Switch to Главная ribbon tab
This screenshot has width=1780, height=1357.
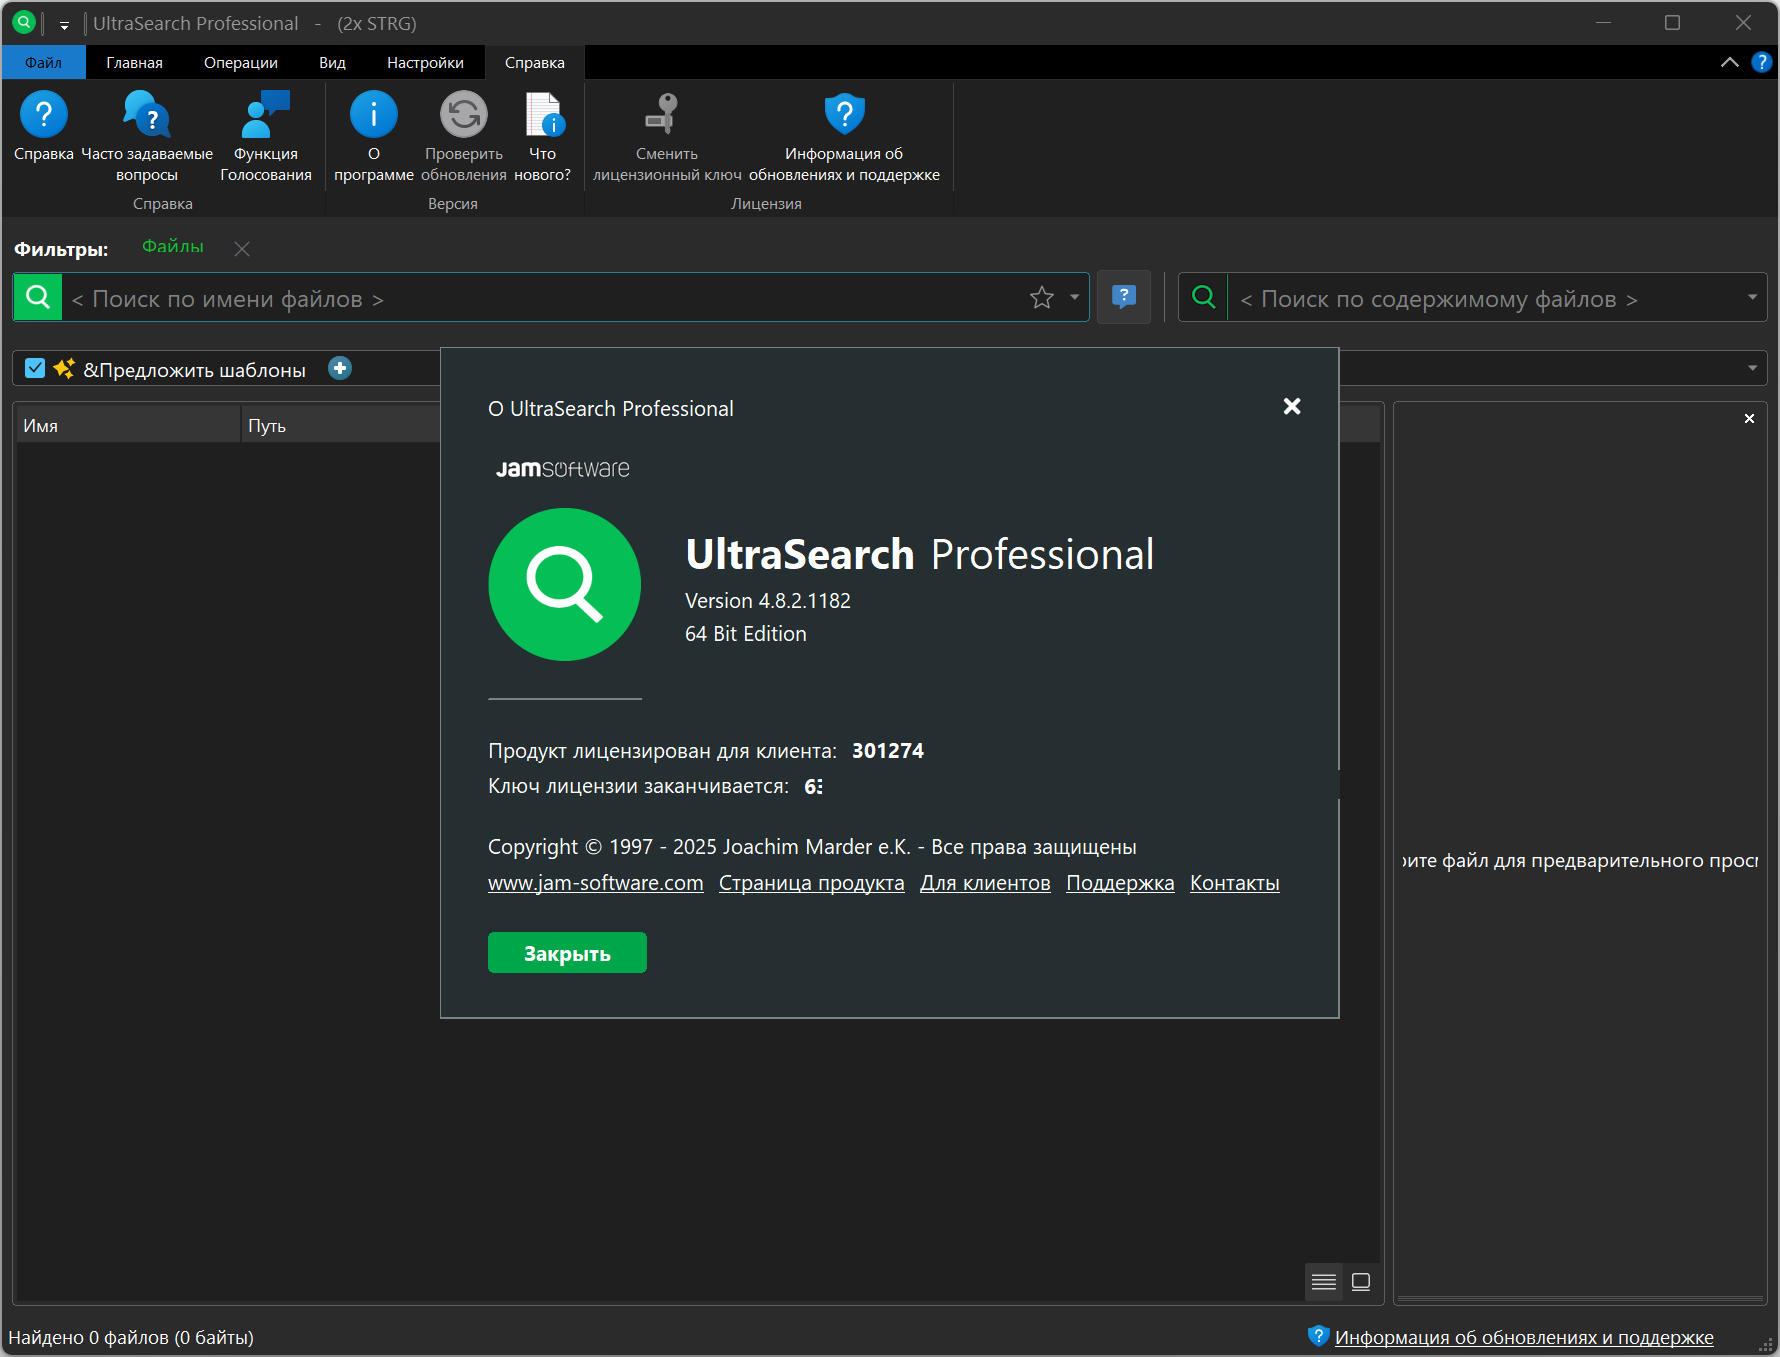tap(134, 62)
